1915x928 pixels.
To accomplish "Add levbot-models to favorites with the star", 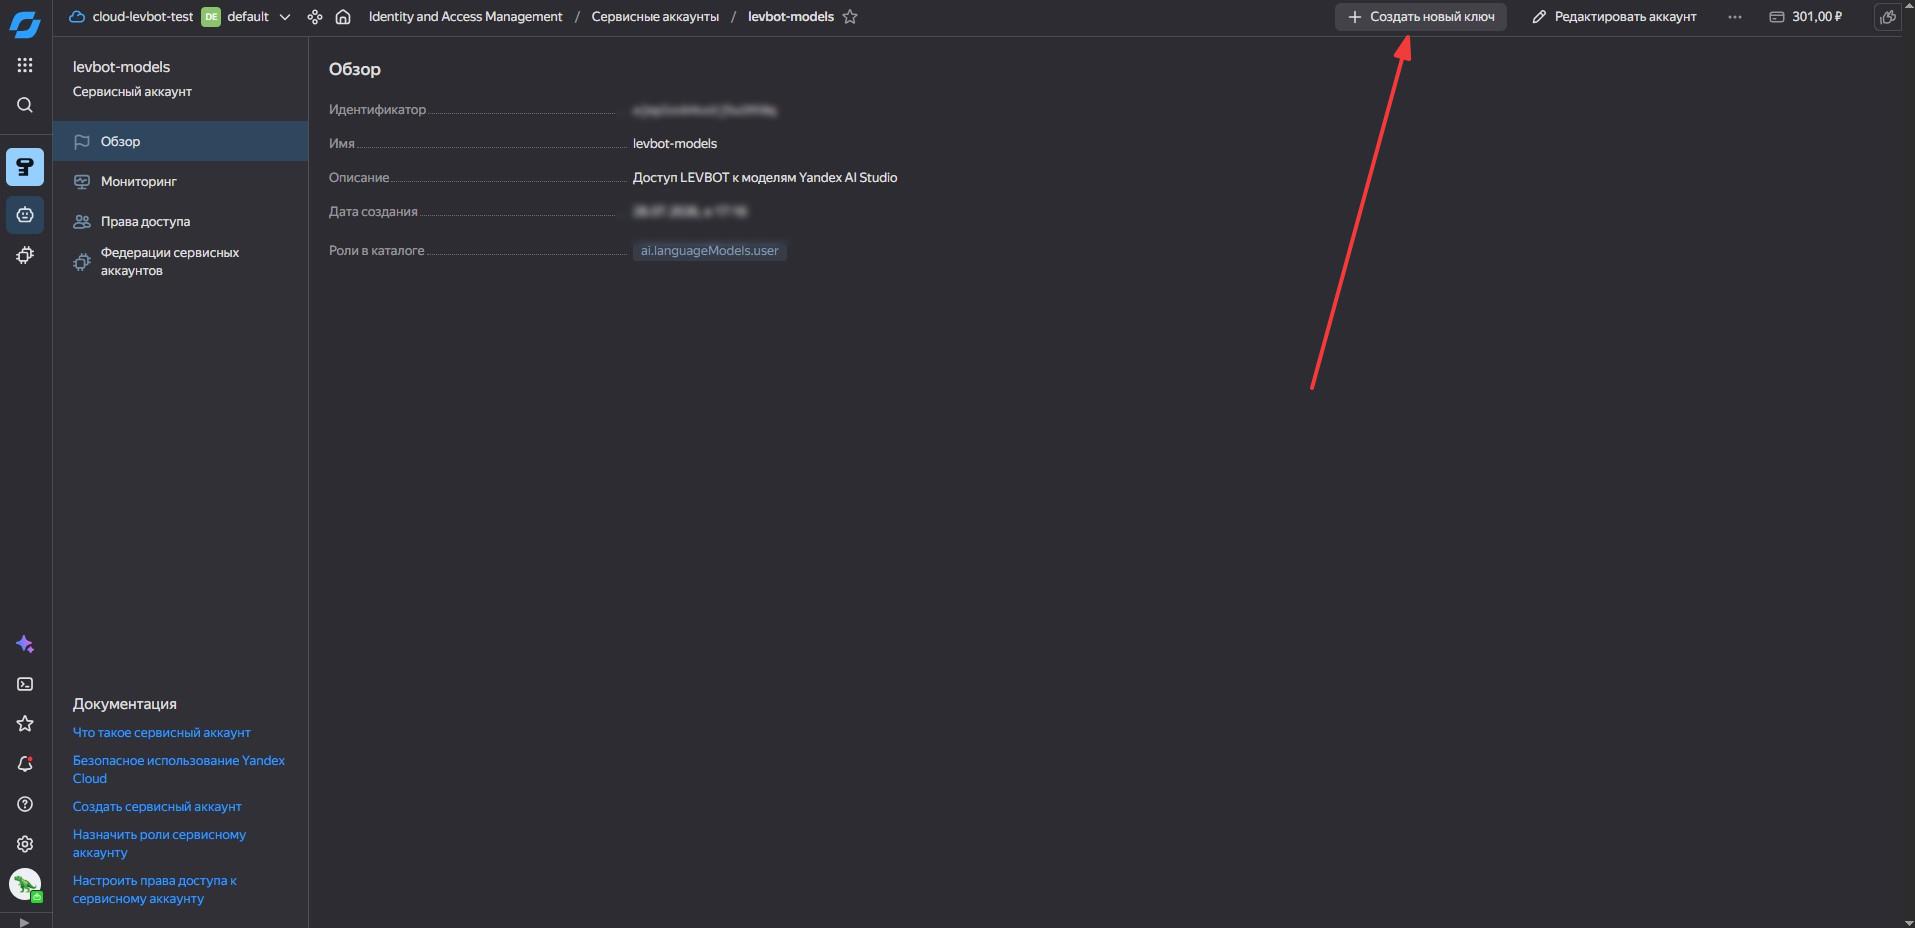I will (850, 17).
